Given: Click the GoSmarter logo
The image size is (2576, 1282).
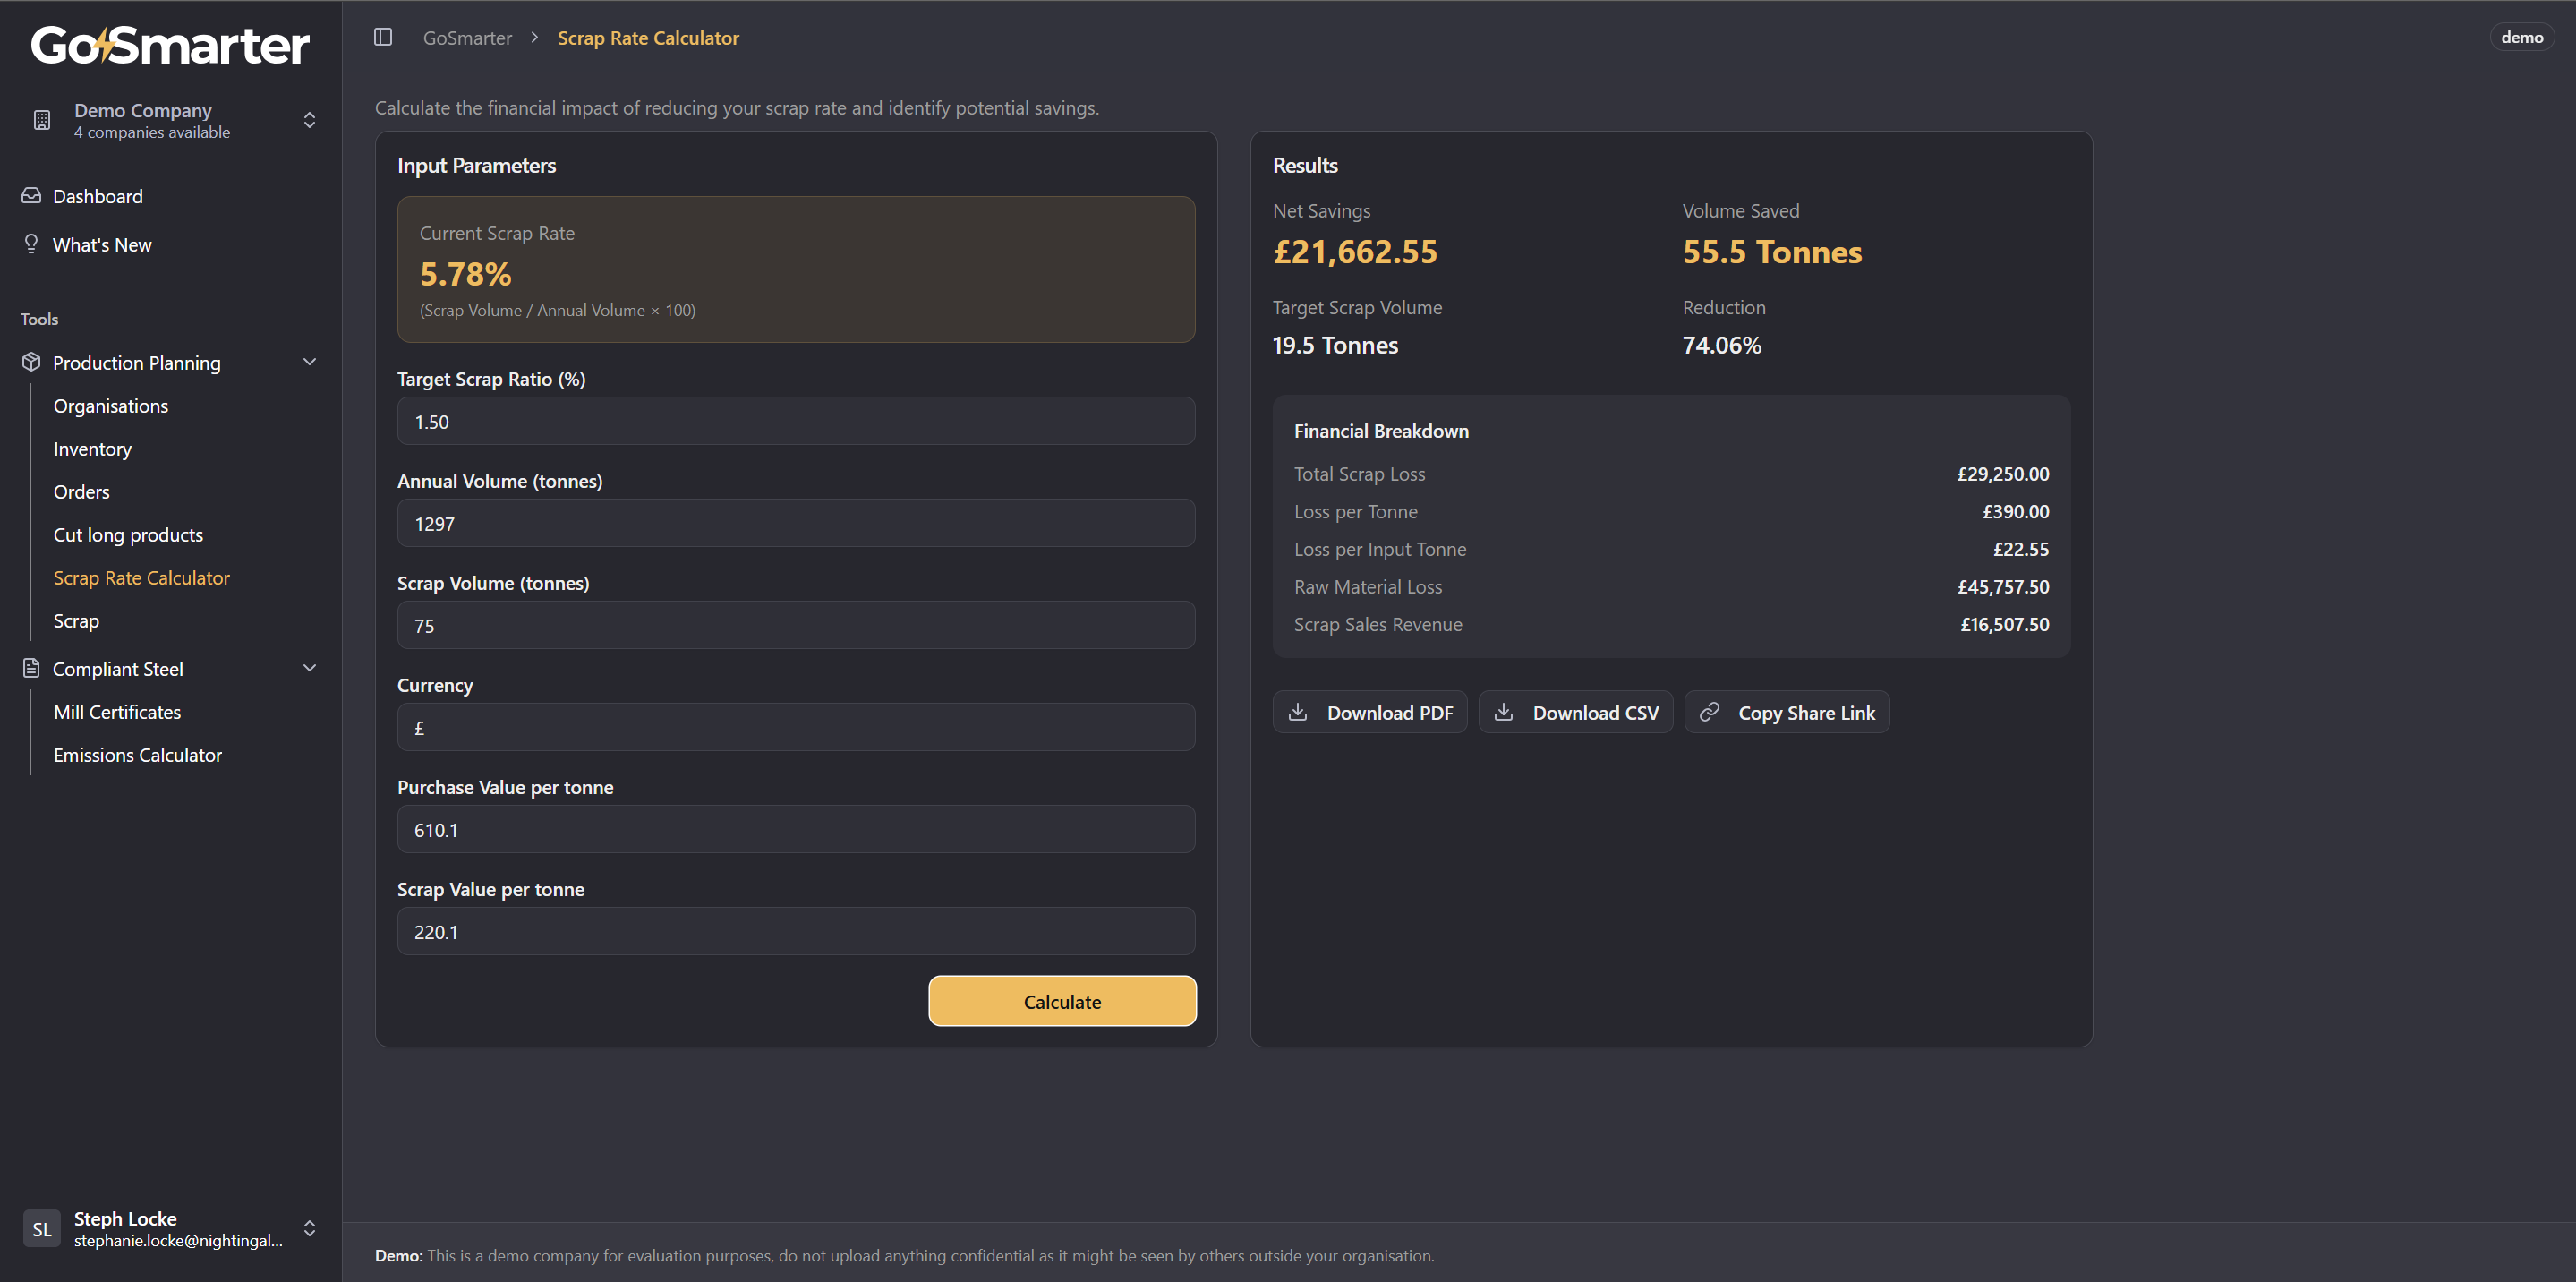Looking at the screenshot, I should 170,45.
